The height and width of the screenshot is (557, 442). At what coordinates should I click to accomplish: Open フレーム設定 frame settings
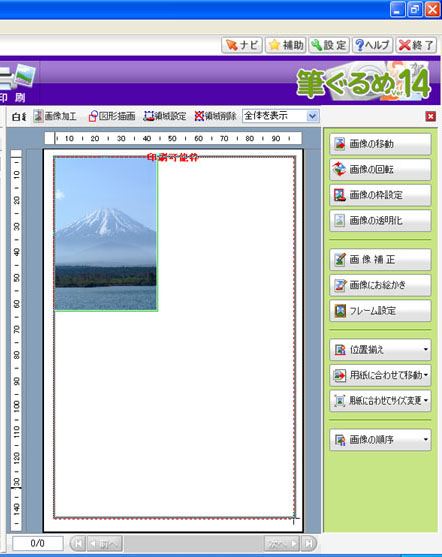pyautogui.click(x=380, y=311)
